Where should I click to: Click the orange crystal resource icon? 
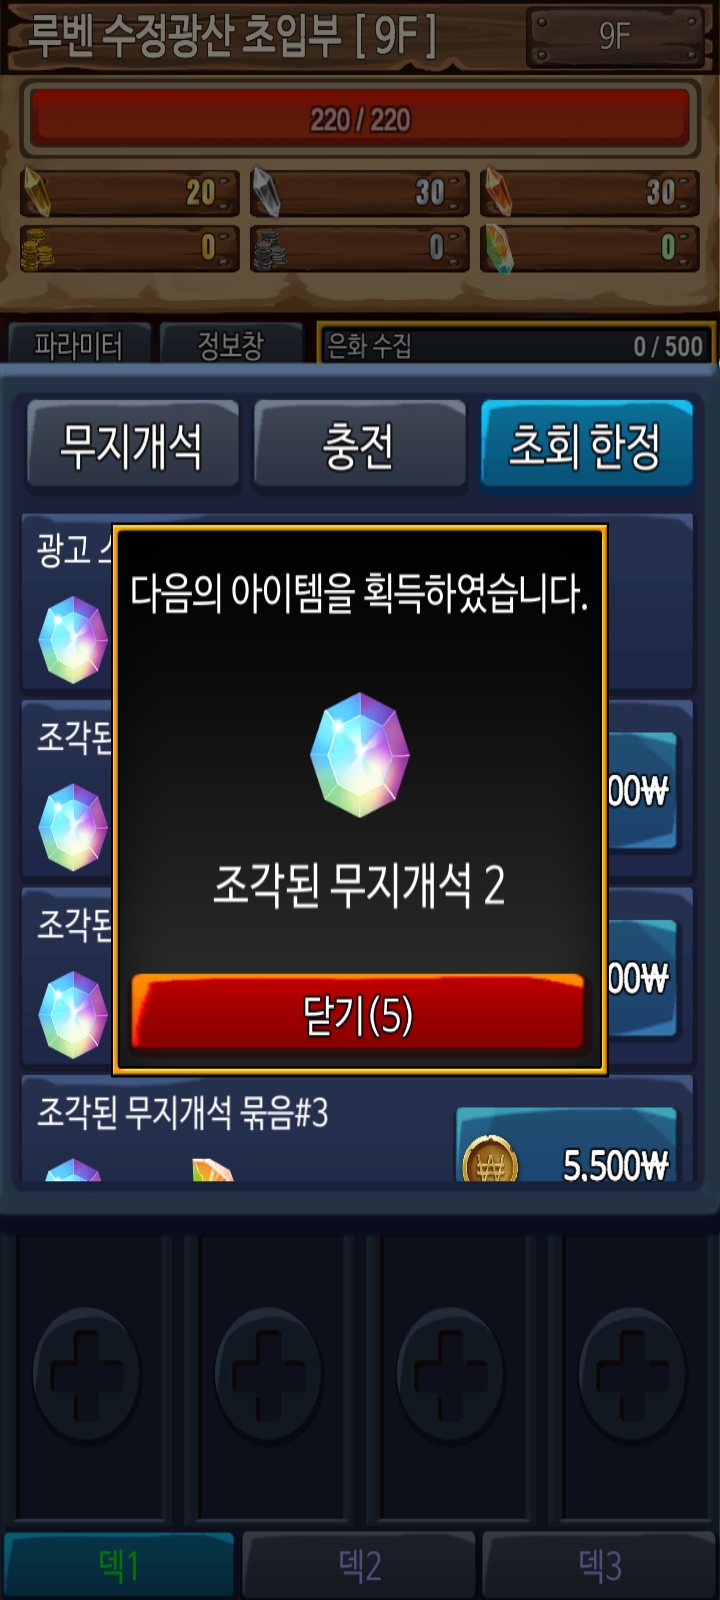click(x=497, y=192)
